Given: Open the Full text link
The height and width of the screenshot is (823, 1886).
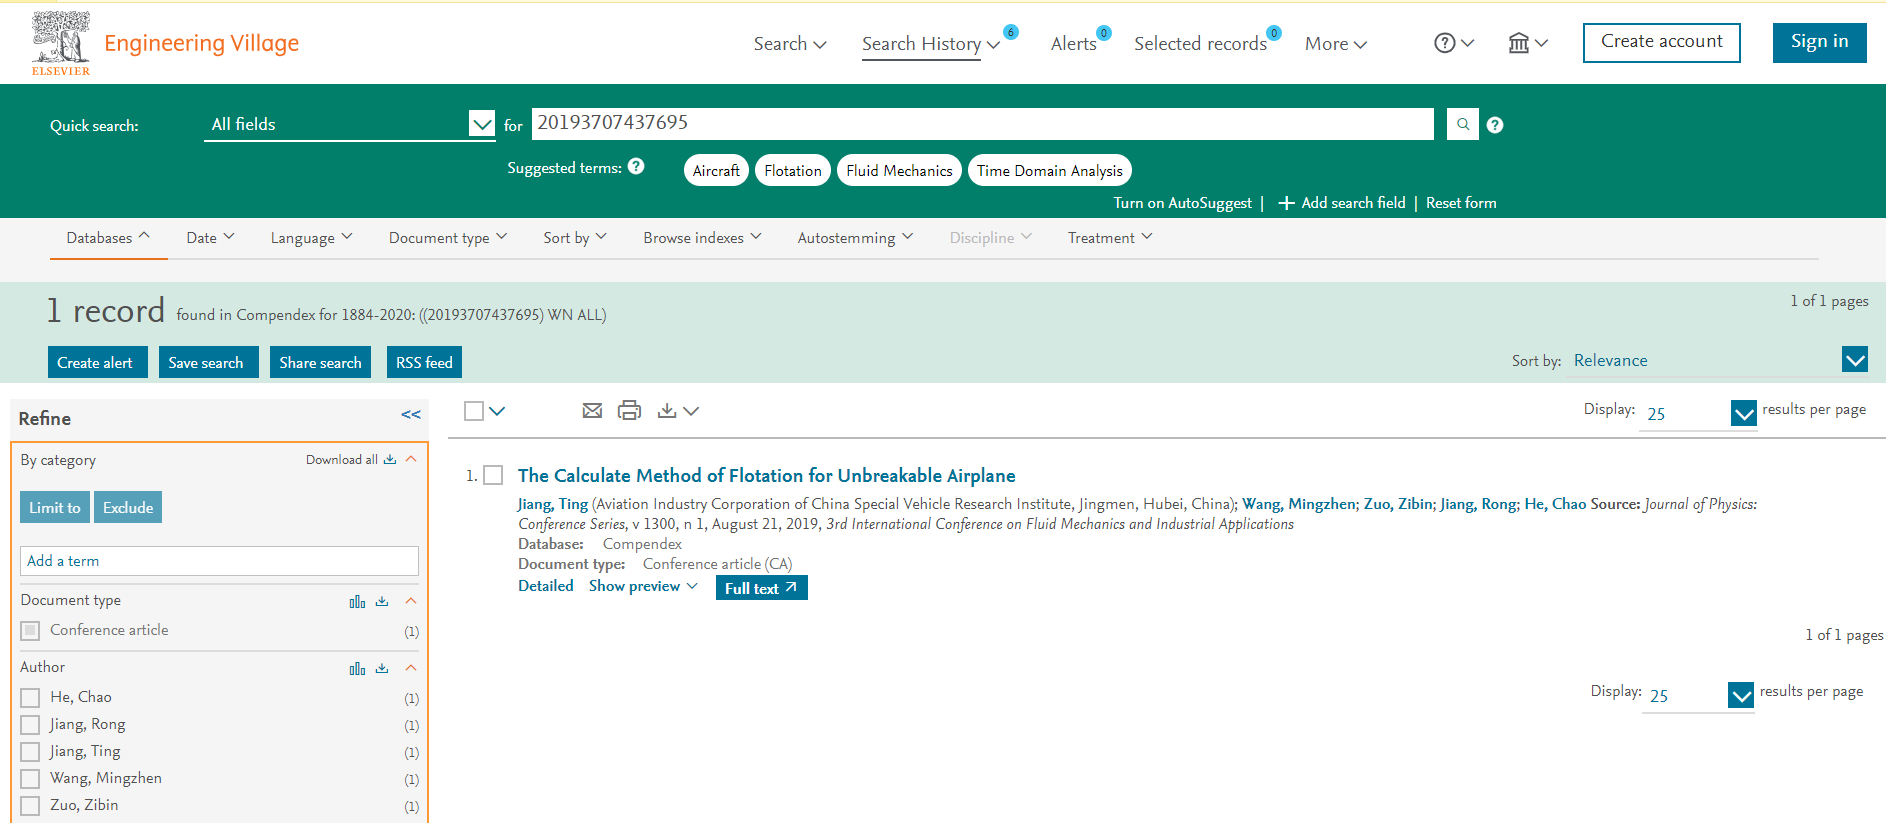Looking at the screenshot, I should [761, 588].
